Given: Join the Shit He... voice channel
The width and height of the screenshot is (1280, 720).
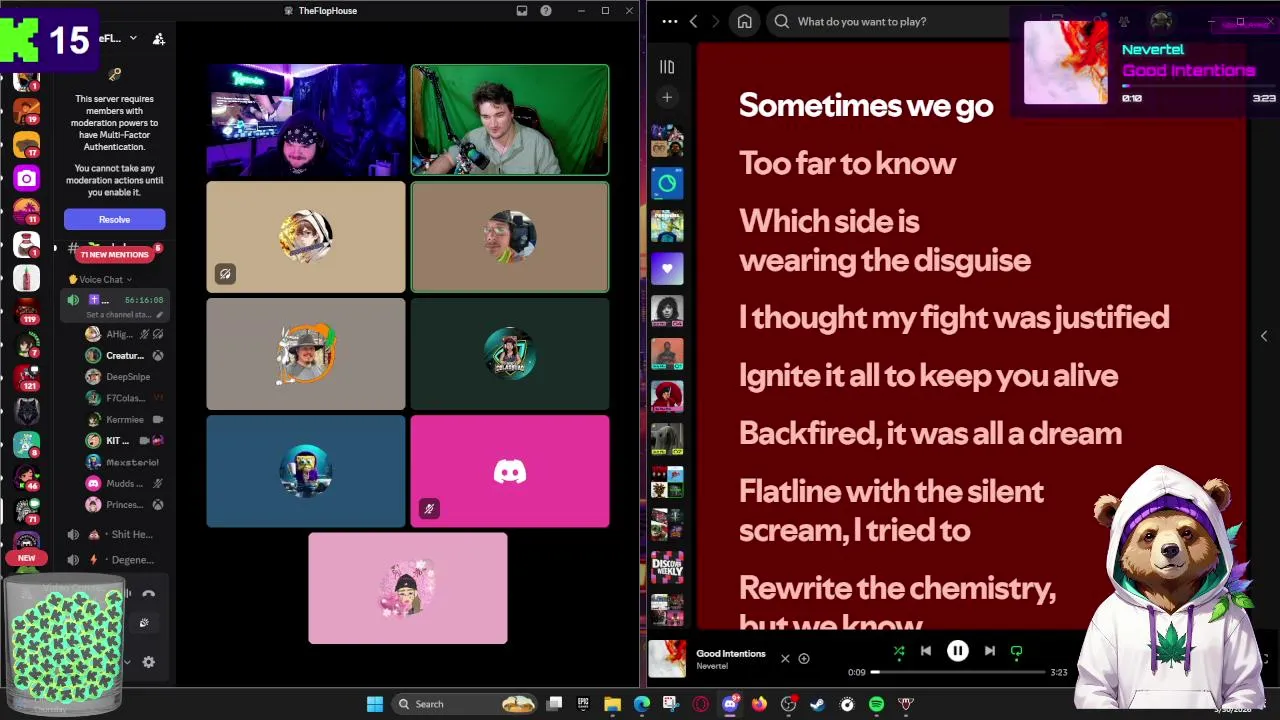Looking at the screenshot, I should [113, 534].
